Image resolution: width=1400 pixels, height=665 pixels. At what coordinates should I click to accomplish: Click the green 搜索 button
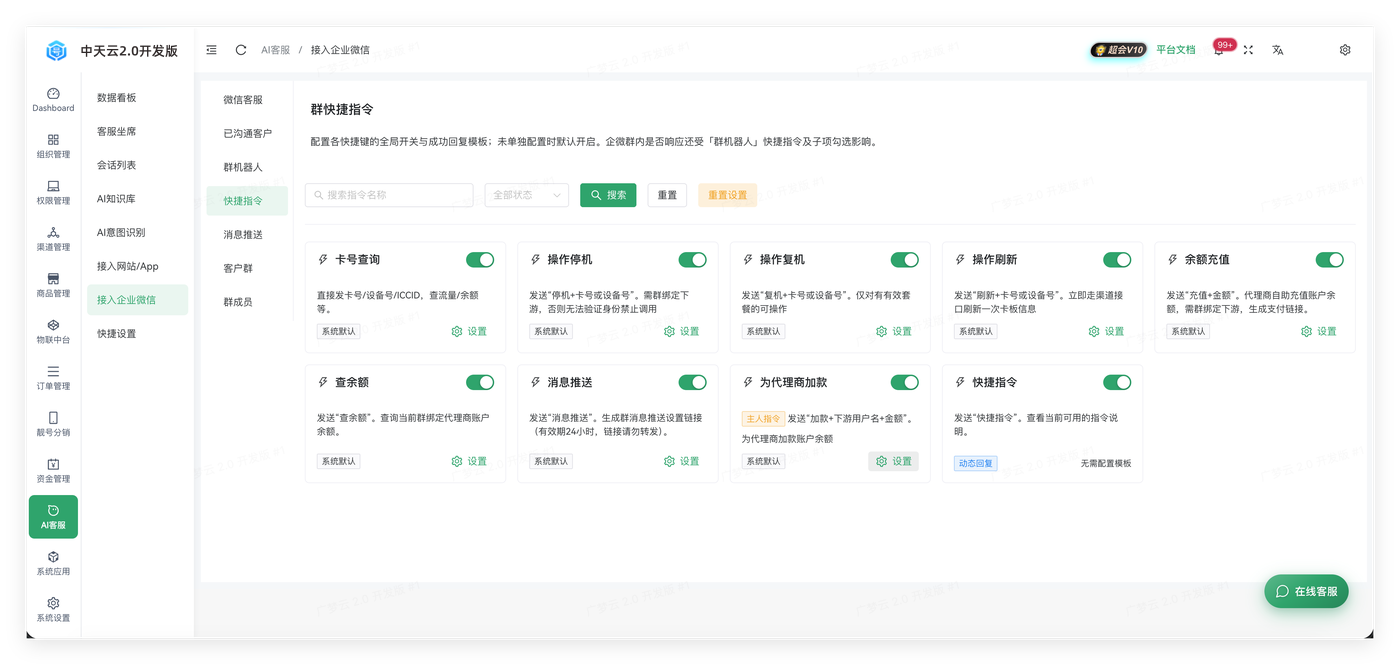(608, 195)
